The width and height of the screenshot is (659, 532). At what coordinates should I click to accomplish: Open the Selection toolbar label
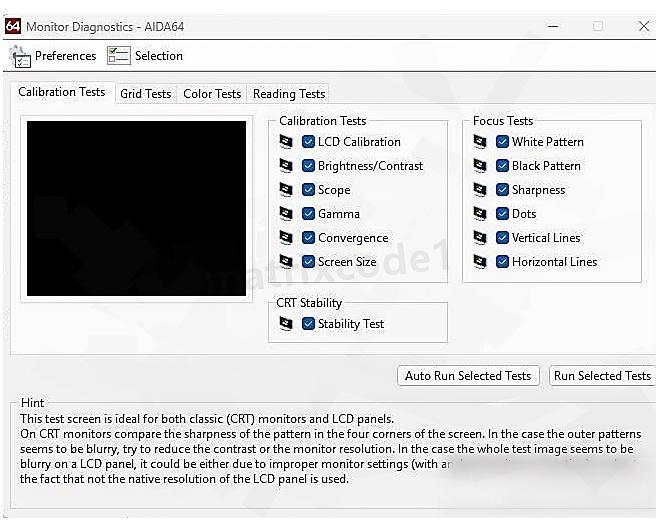tap(159, 56)
